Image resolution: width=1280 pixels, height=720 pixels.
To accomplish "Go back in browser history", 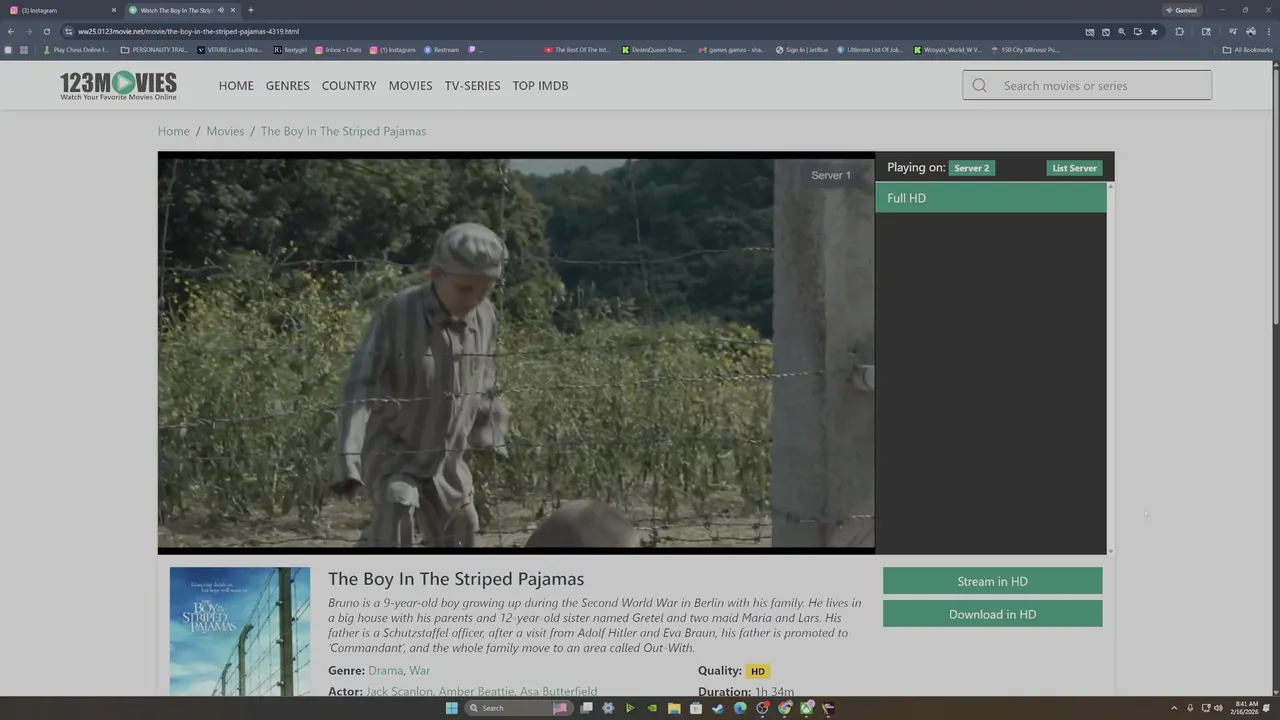I will [10, 31].
